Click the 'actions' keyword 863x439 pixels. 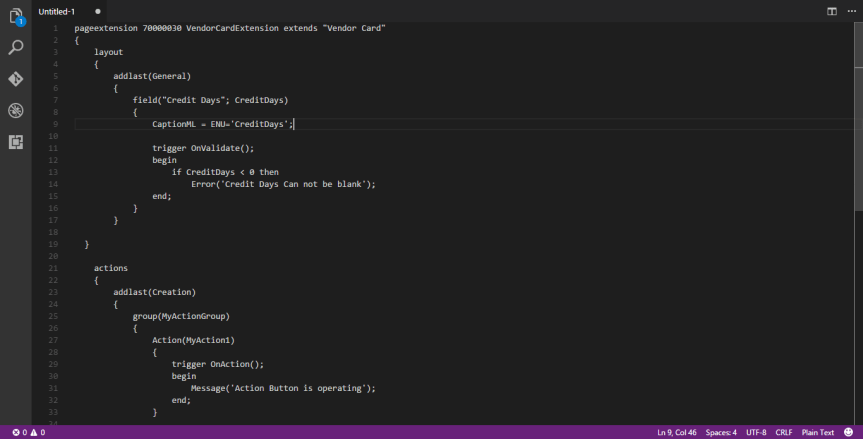pos(111,268)
